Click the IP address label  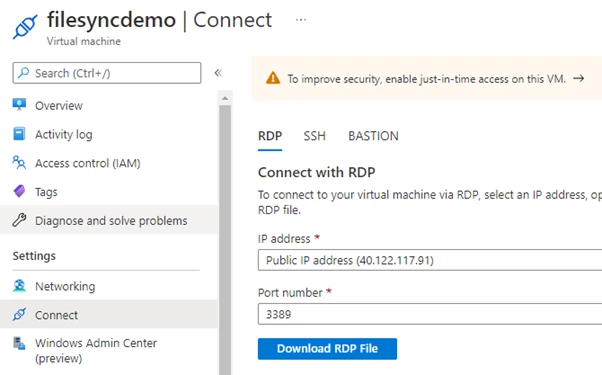(x=284, y=238)
